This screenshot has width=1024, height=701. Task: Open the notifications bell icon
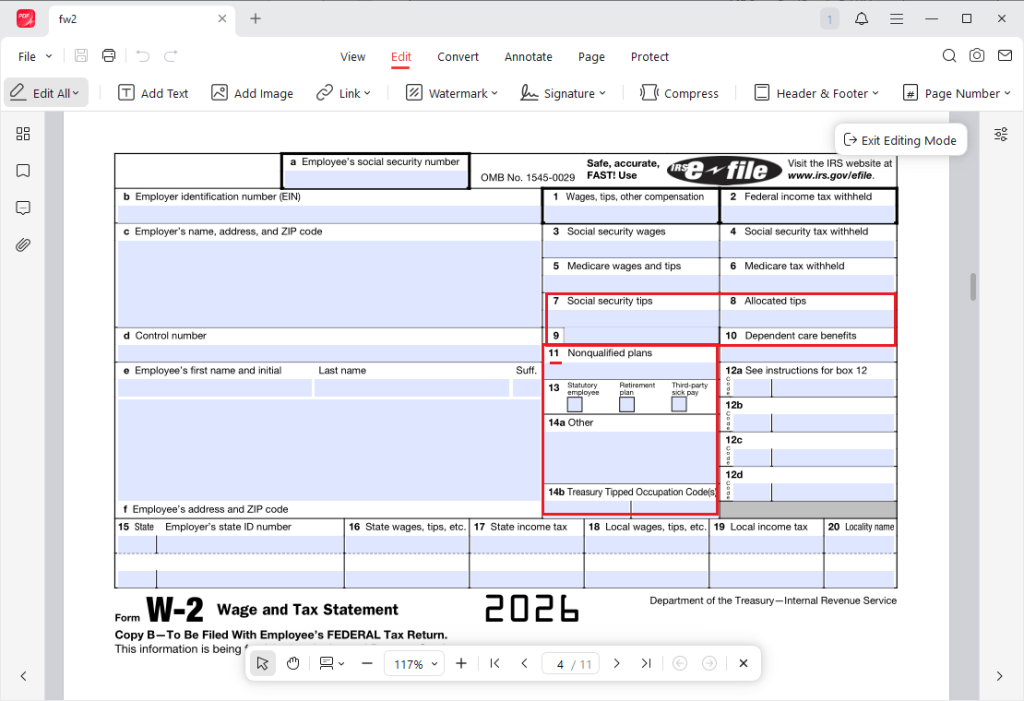[861, 18]
